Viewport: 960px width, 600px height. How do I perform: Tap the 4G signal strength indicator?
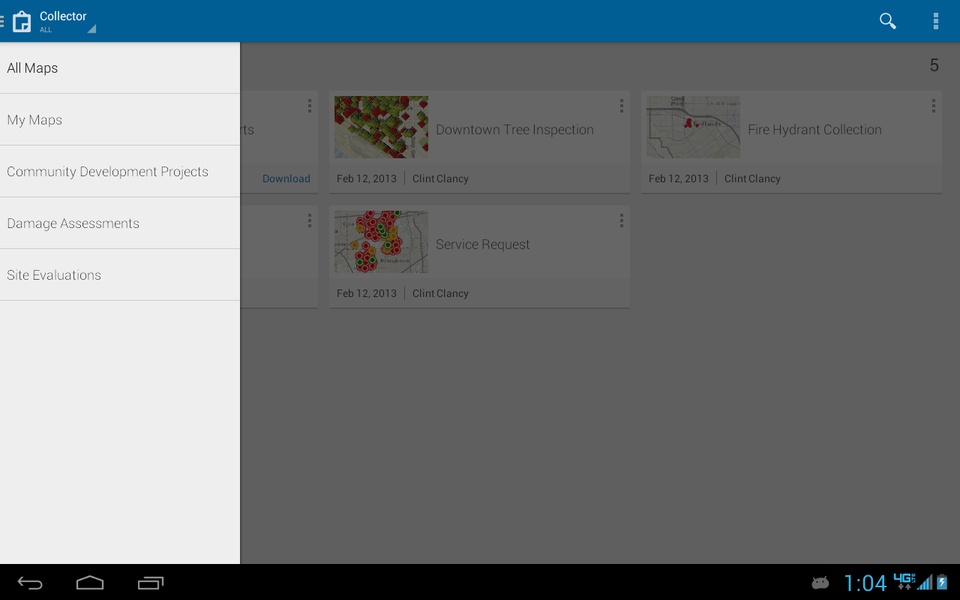(913, 582)
